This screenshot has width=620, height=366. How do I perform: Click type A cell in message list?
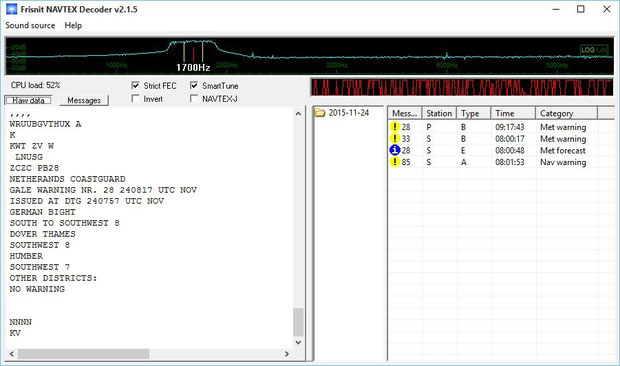(x=463, y=162)
